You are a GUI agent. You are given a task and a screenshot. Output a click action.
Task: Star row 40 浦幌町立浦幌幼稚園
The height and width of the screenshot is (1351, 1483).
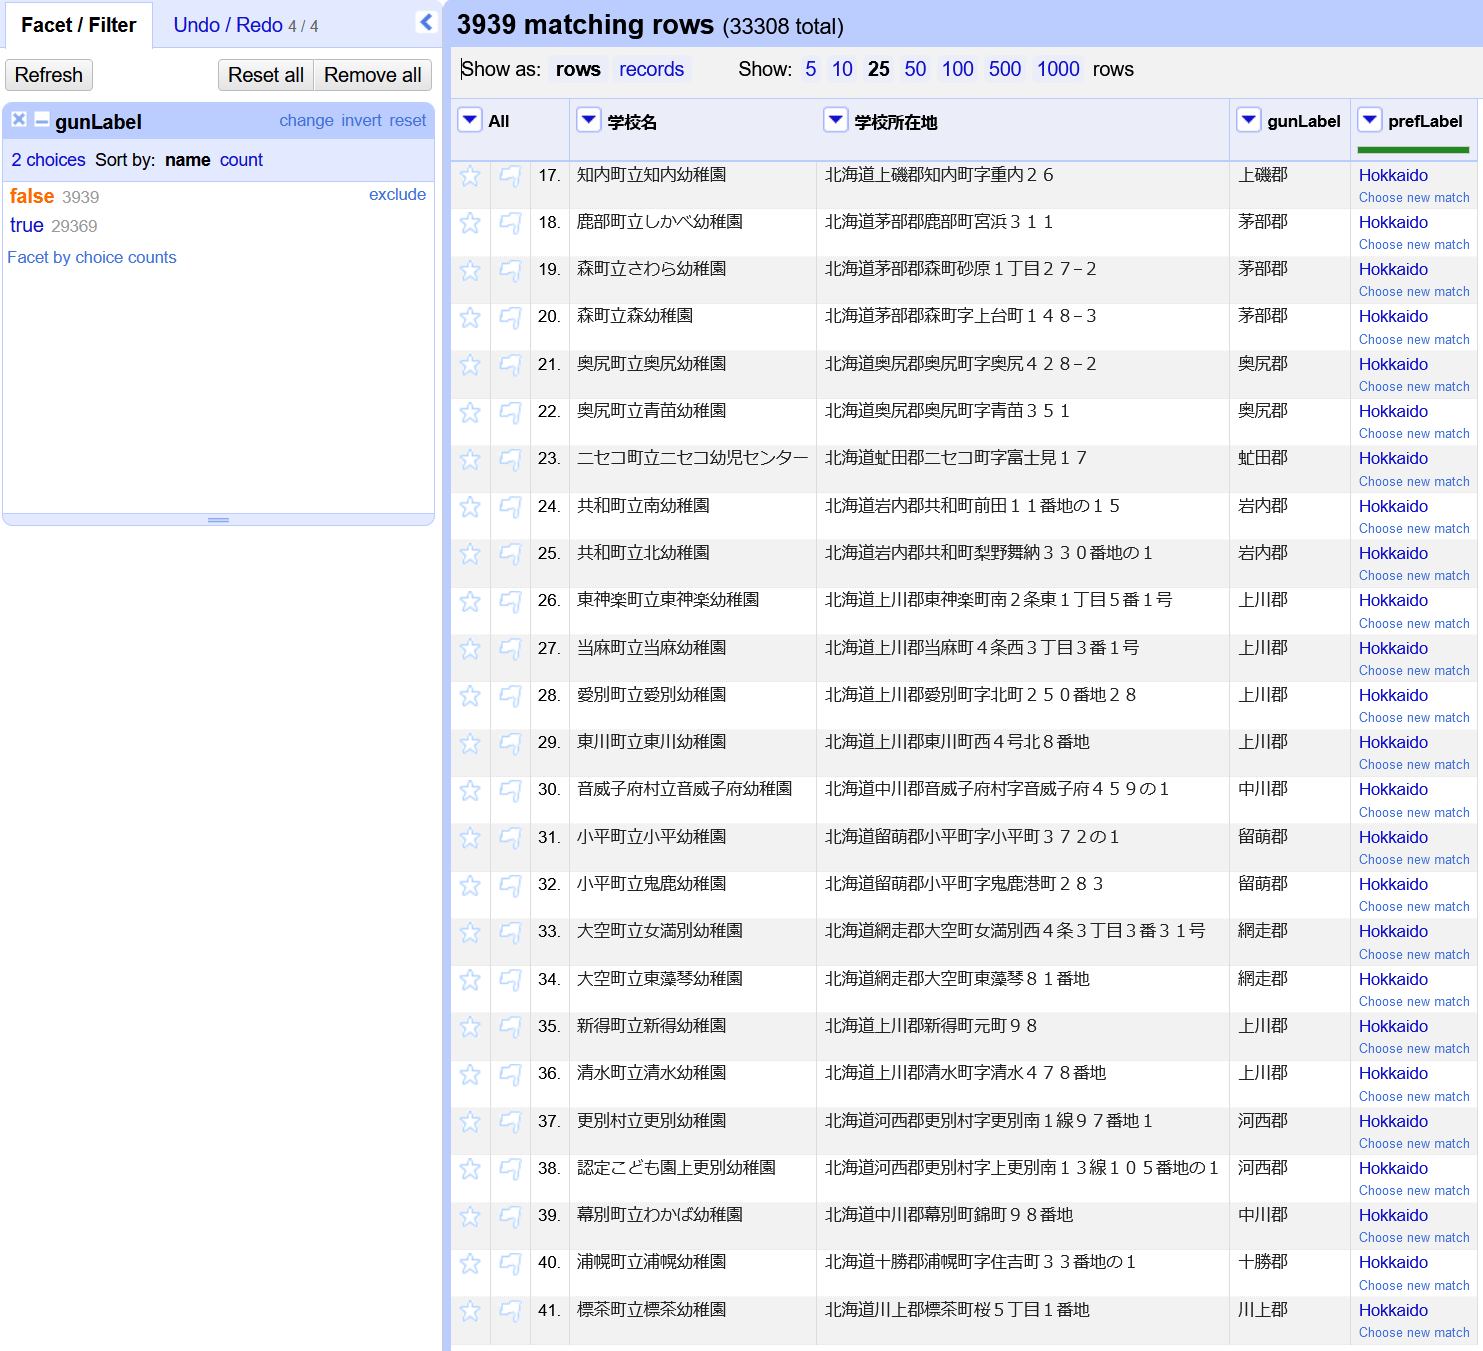point(470,1264)
